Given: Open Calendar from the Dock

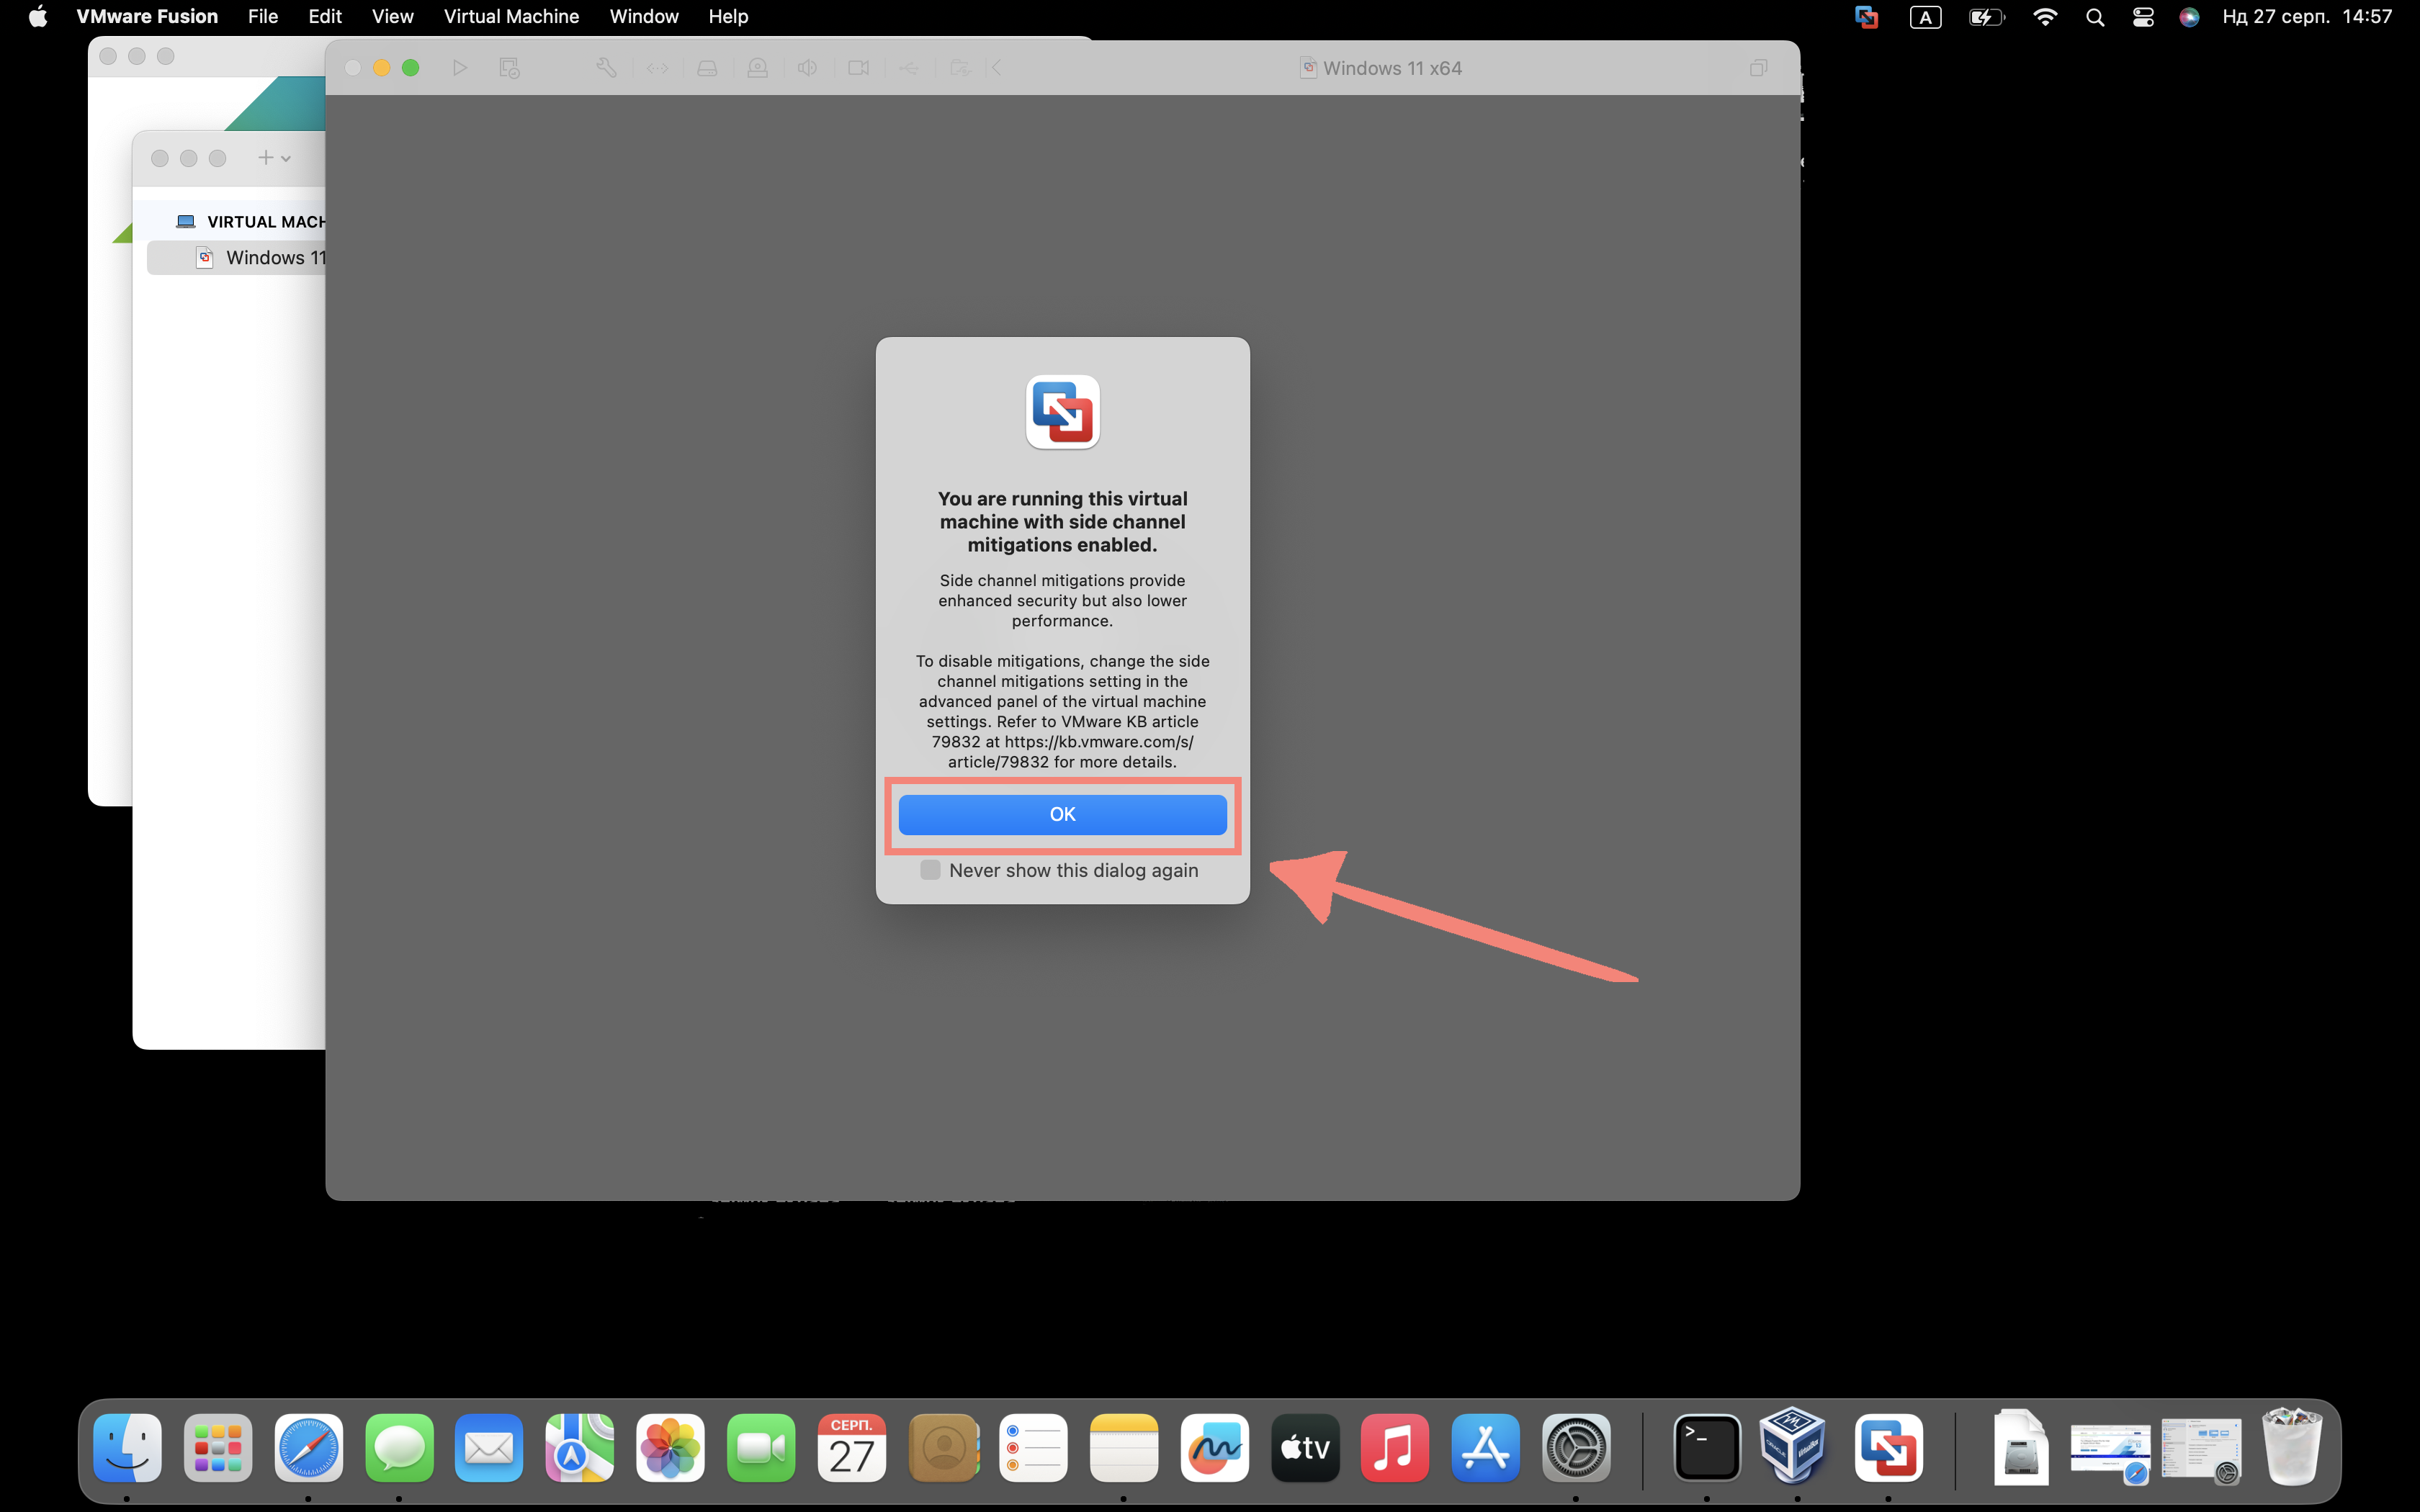Looking at the screenshot, I should pos(852,1447).
